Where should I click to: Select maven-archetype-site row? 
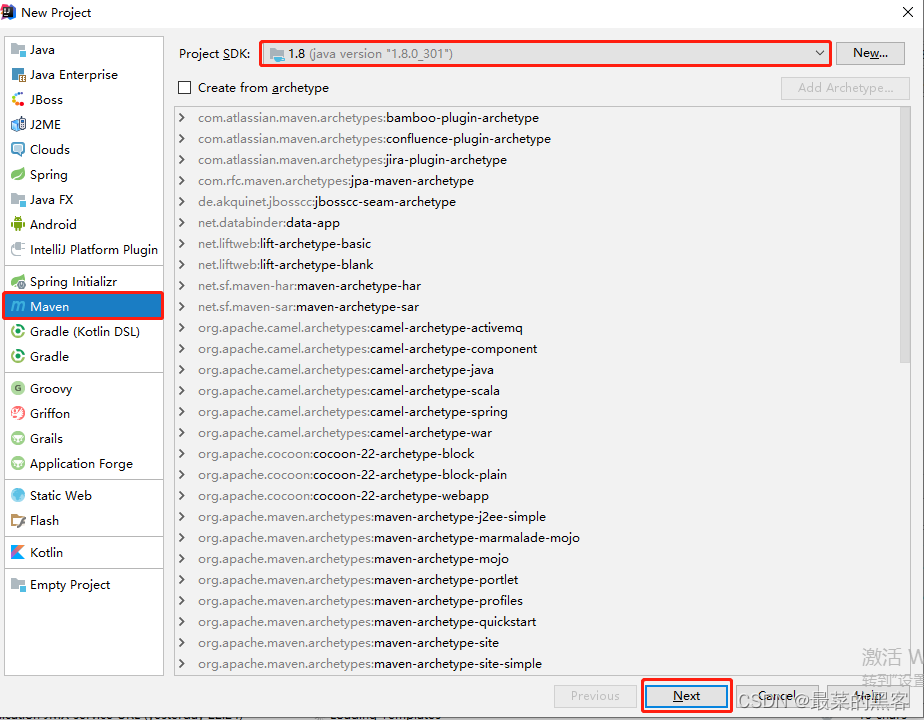537,643
